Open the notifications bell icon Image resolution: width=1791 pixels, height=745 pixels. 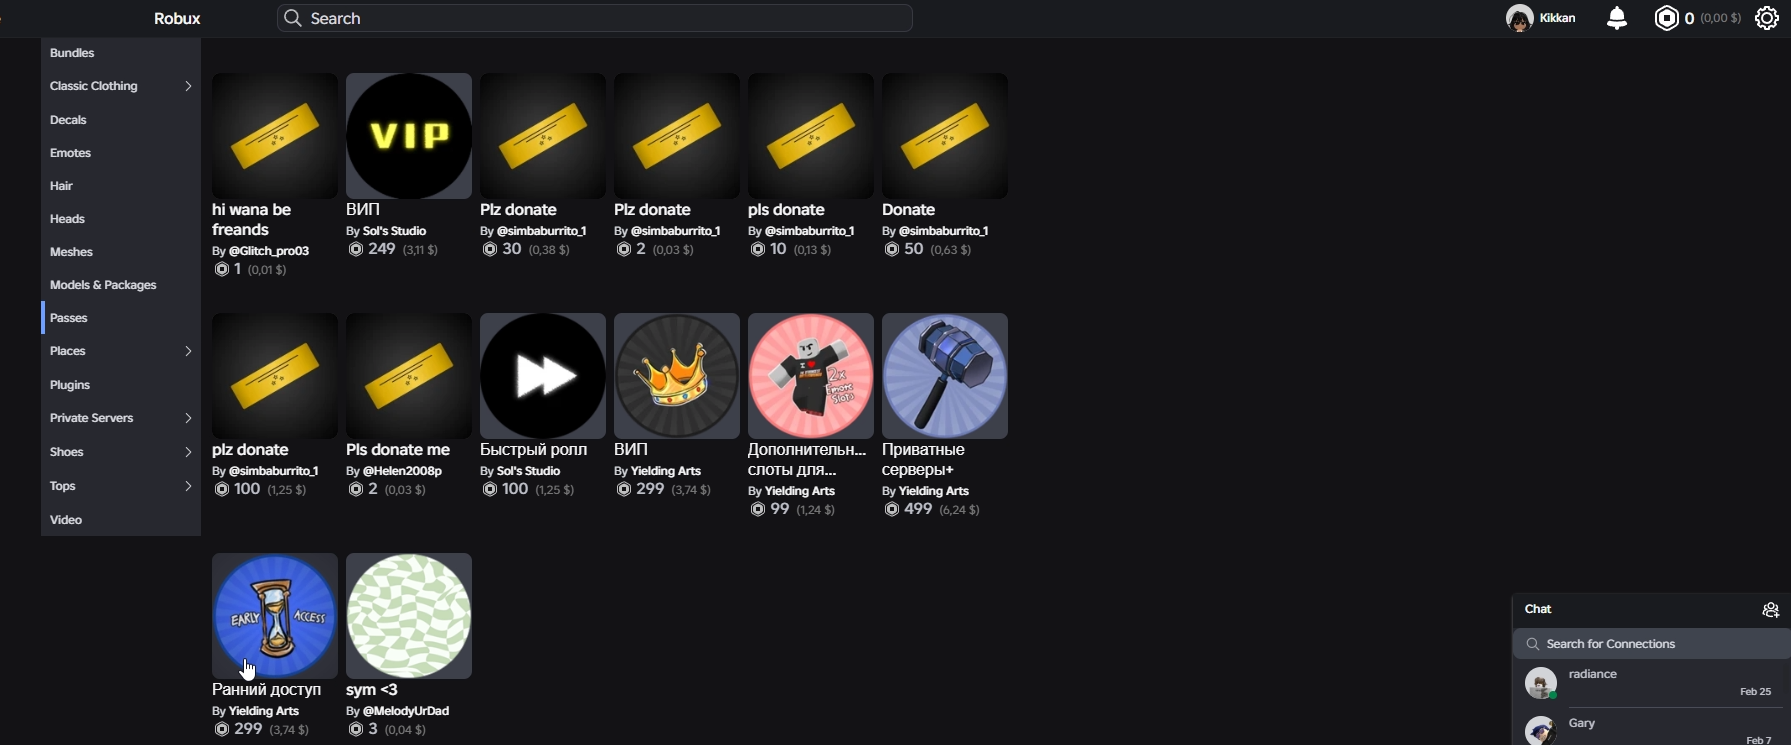click(1617, 18)
